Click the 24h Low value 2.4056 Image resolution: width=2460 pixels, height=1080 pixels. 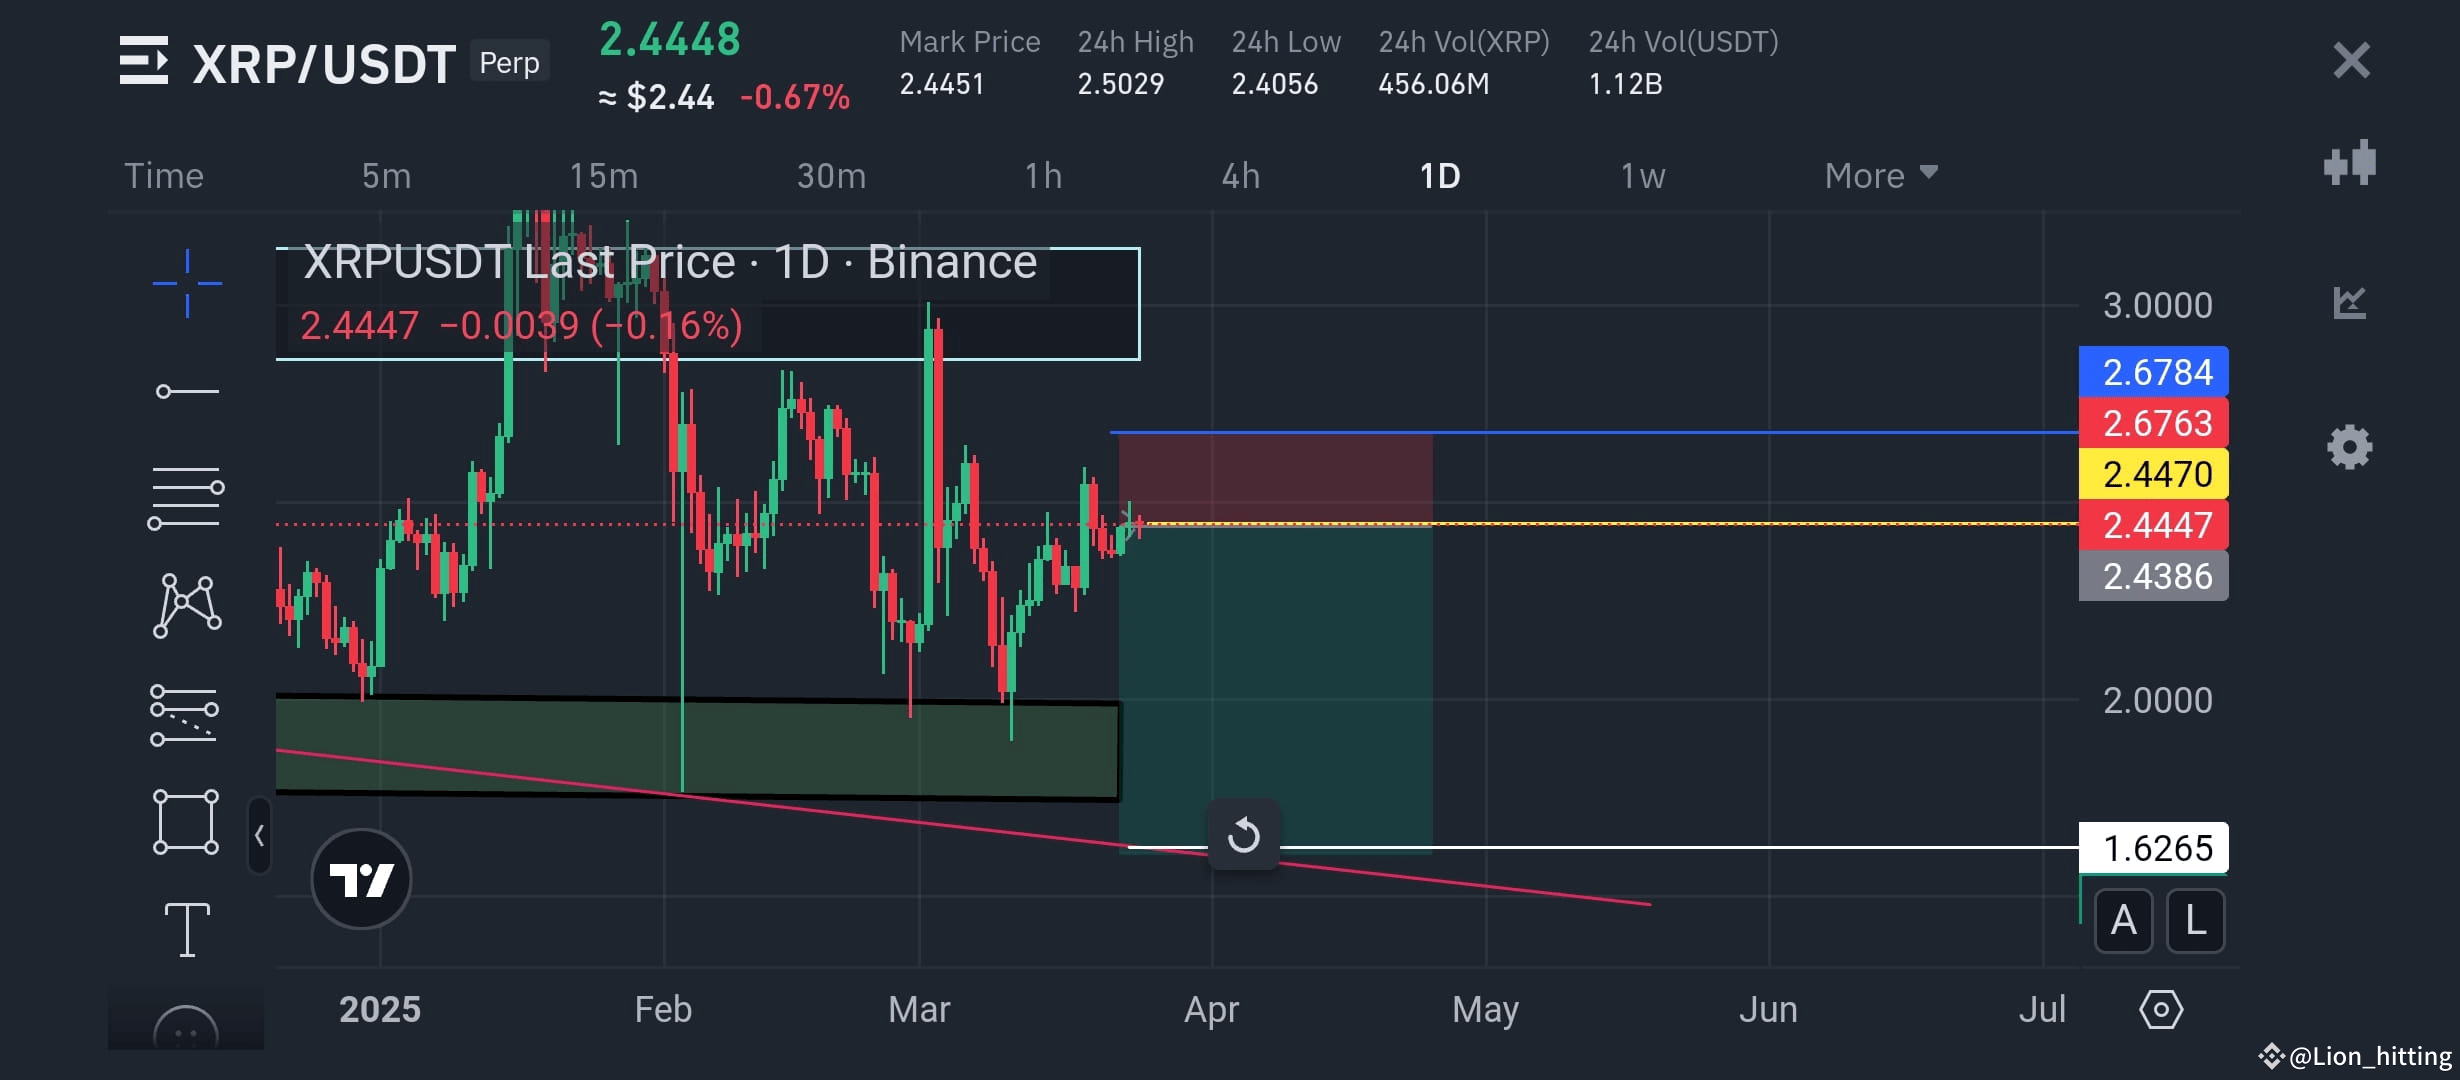coord(1274,84)
